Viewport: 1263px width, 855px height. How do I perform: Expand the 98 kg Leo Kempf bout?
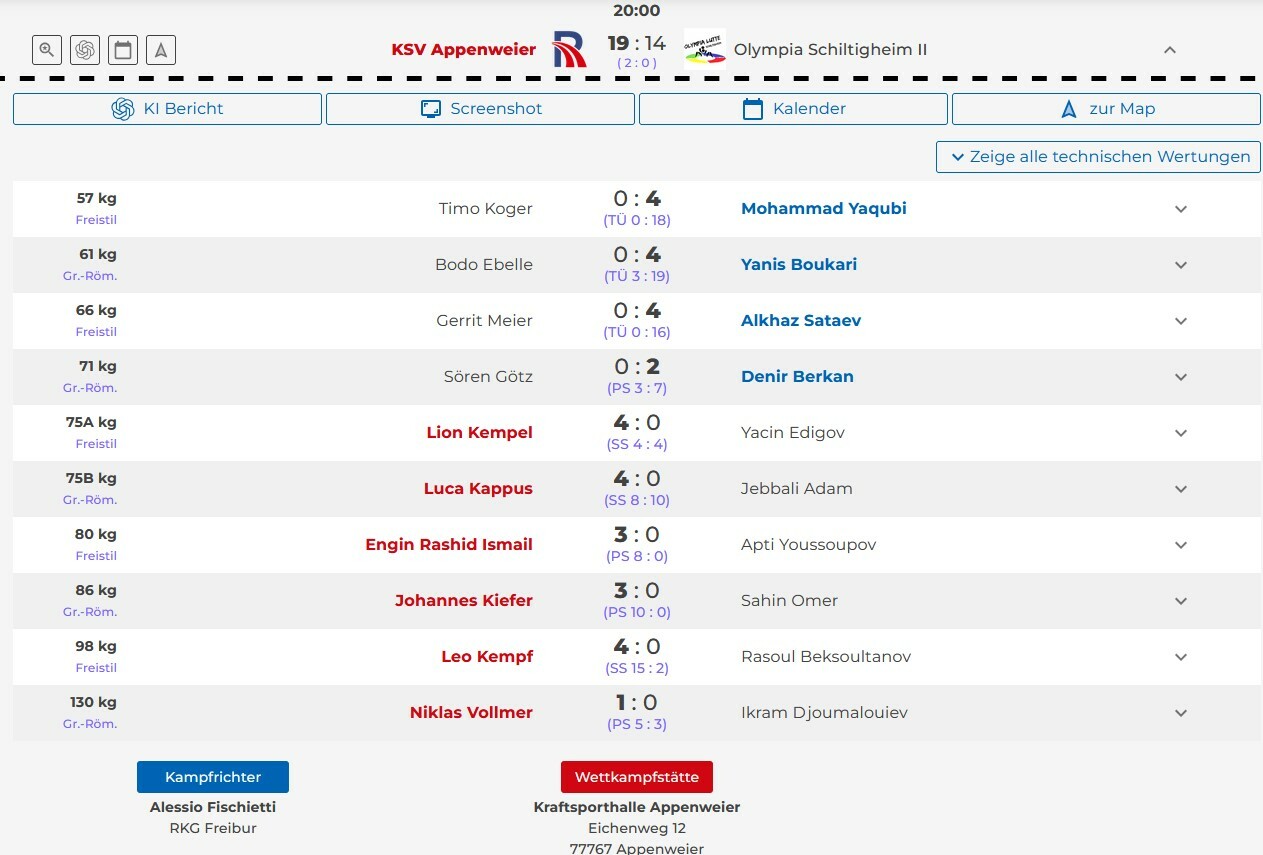(x=1180, y=657)
